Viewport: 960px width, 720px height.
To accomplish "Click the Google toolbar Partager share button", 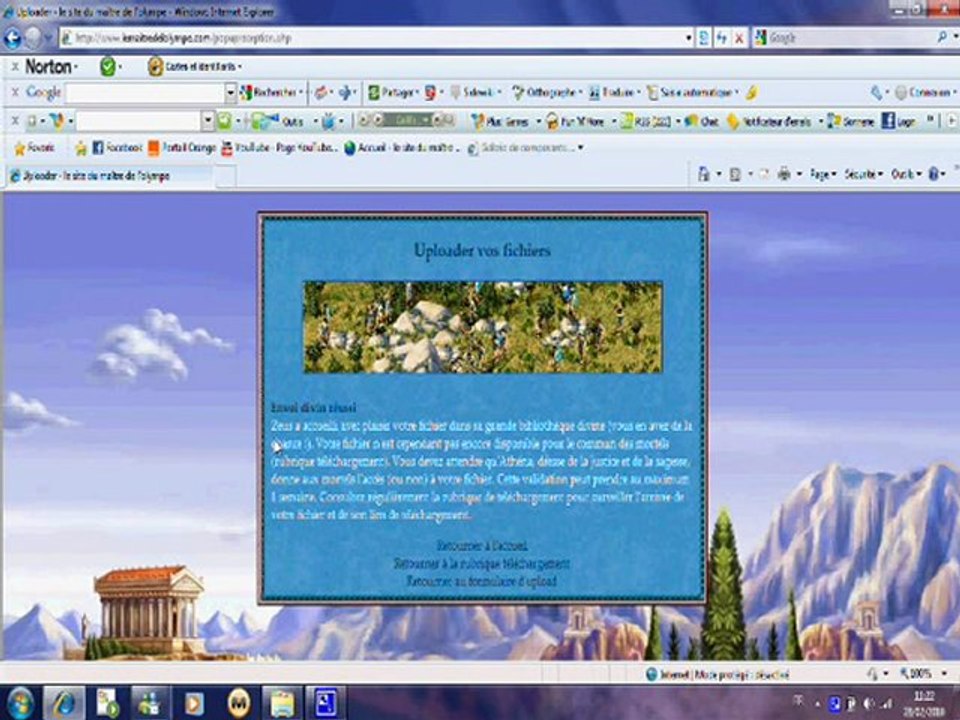I will coord(393,92).
